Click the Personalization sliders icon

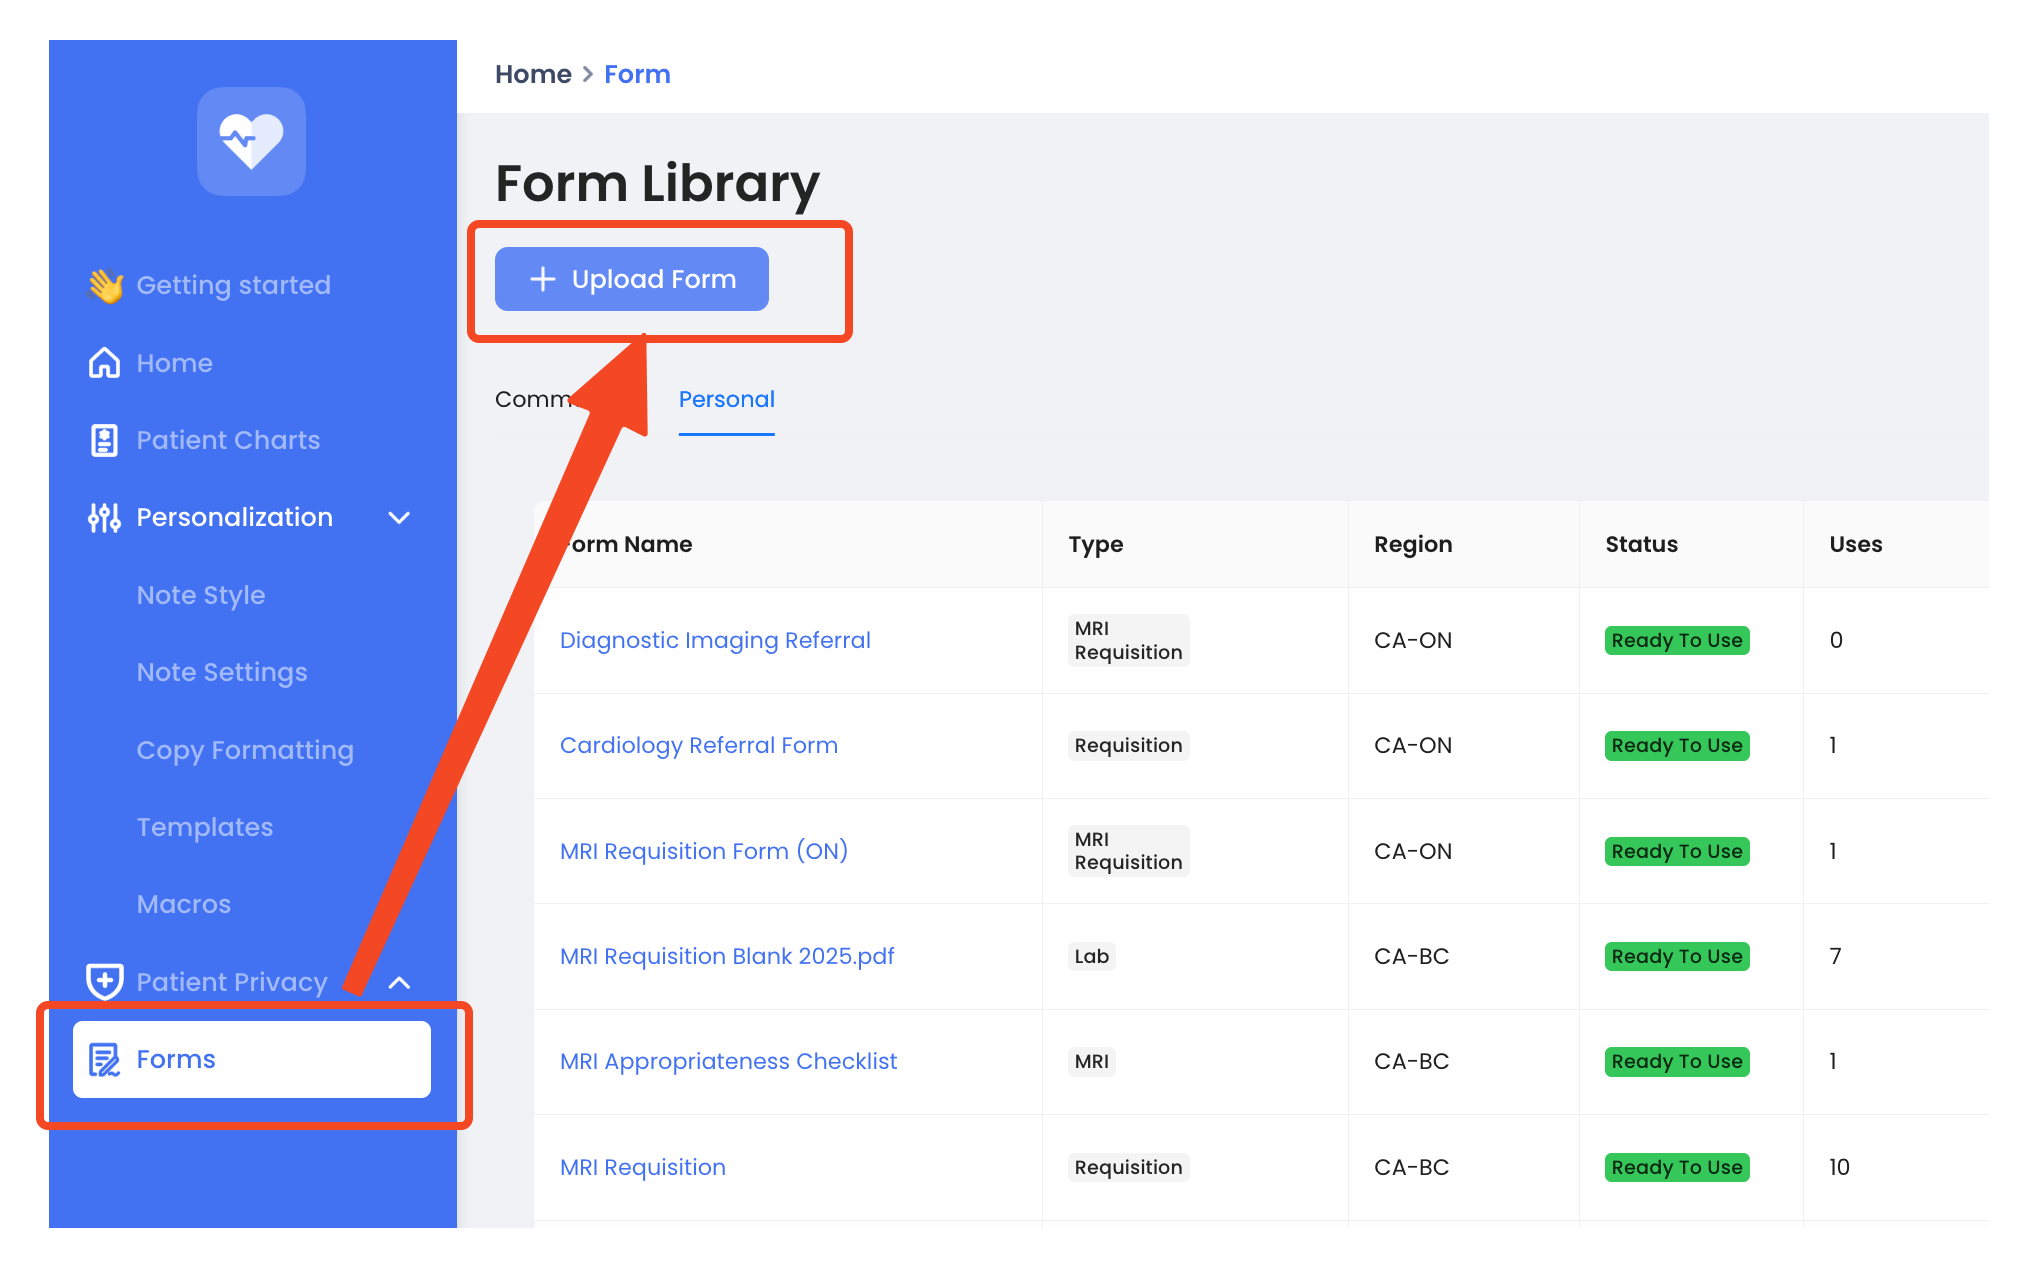[x=105, y=518]
